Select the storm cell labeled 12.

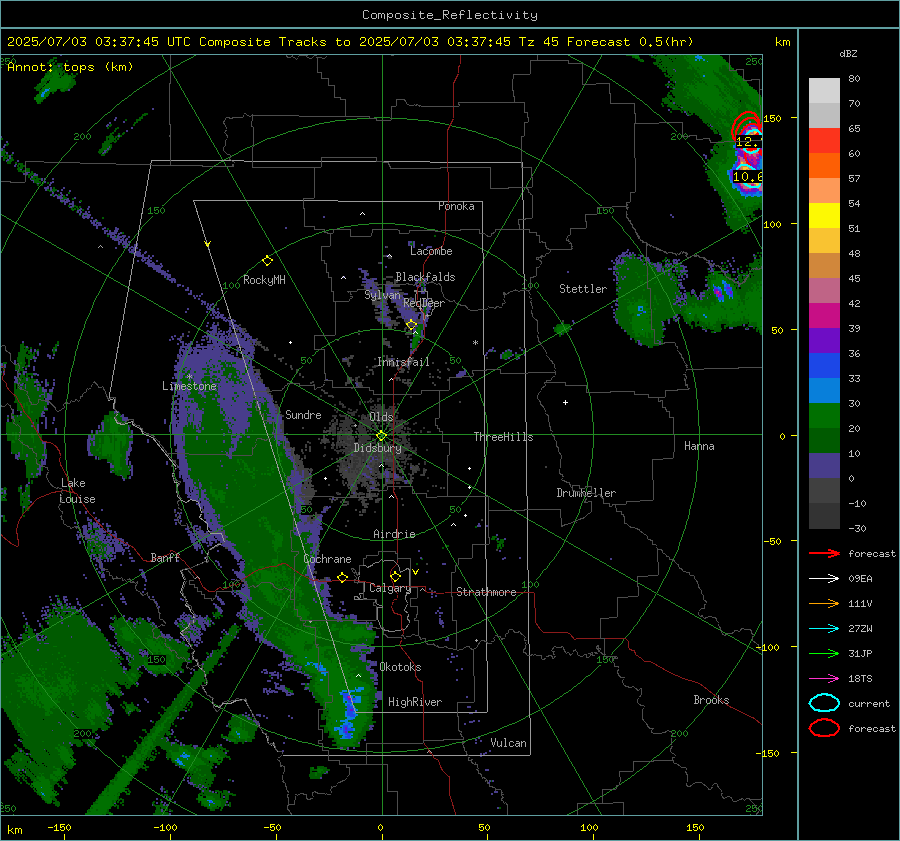(748, 141)
